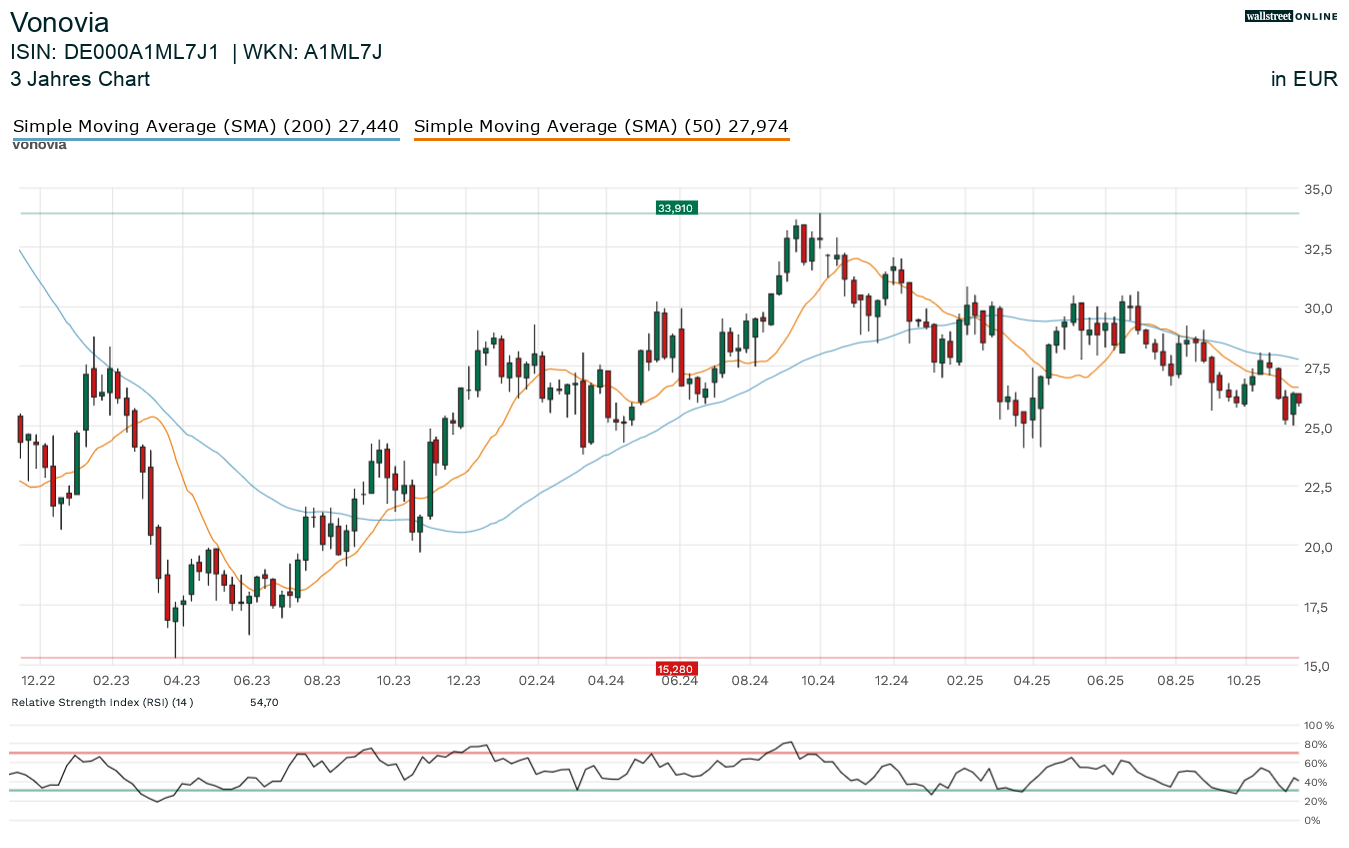The width and height of the screenshot is (1349, 848).
Task: Click the 80% RSI axis label
Action: (1313, 744)
